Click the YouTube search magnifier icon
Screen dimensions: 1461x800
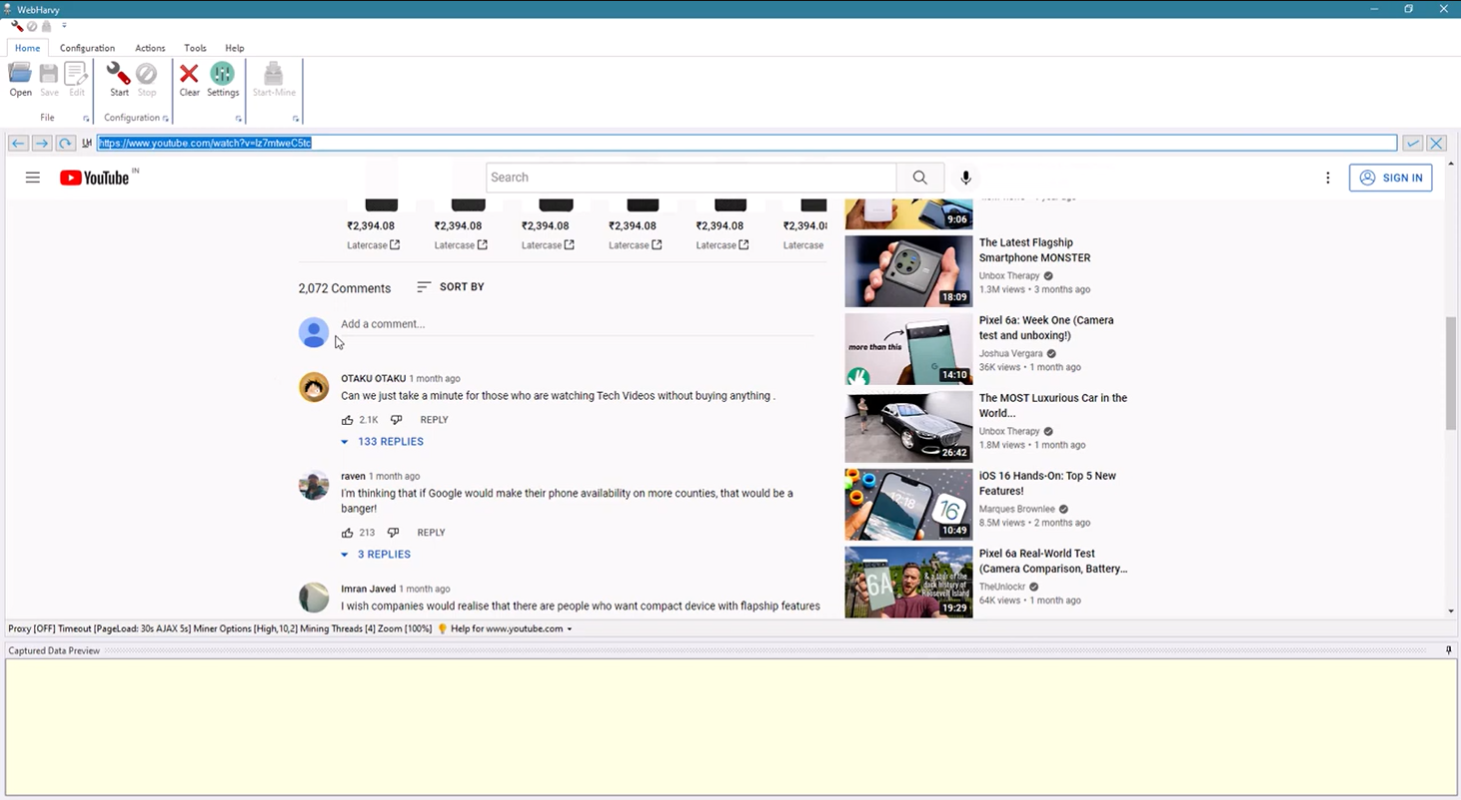coord(919,178)
